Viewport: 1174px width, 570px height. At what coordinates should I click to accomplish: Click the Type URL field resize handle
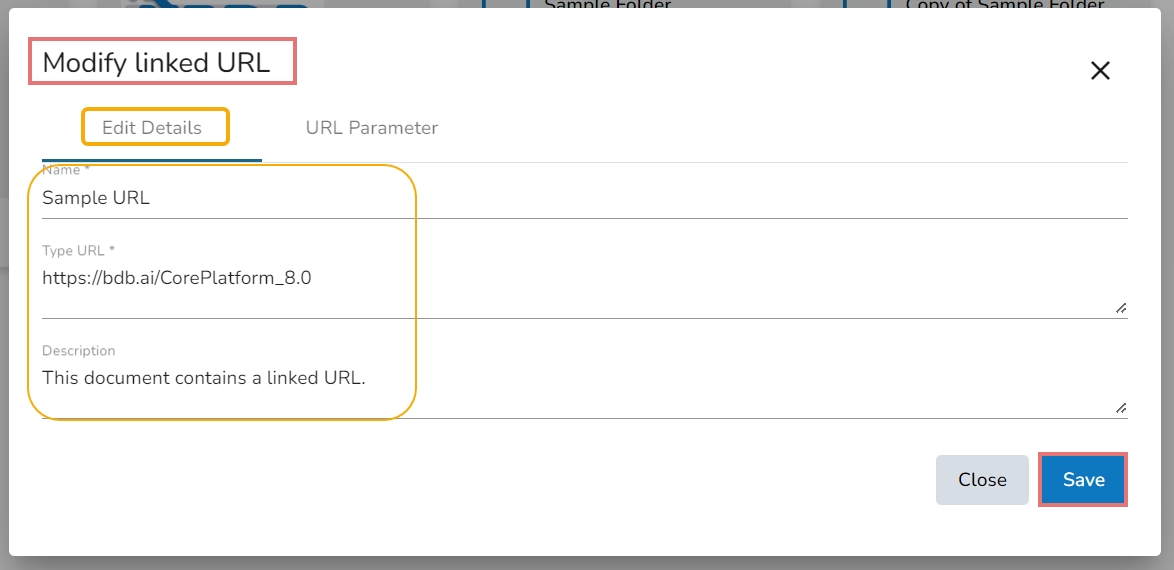tap(1121, 308)
